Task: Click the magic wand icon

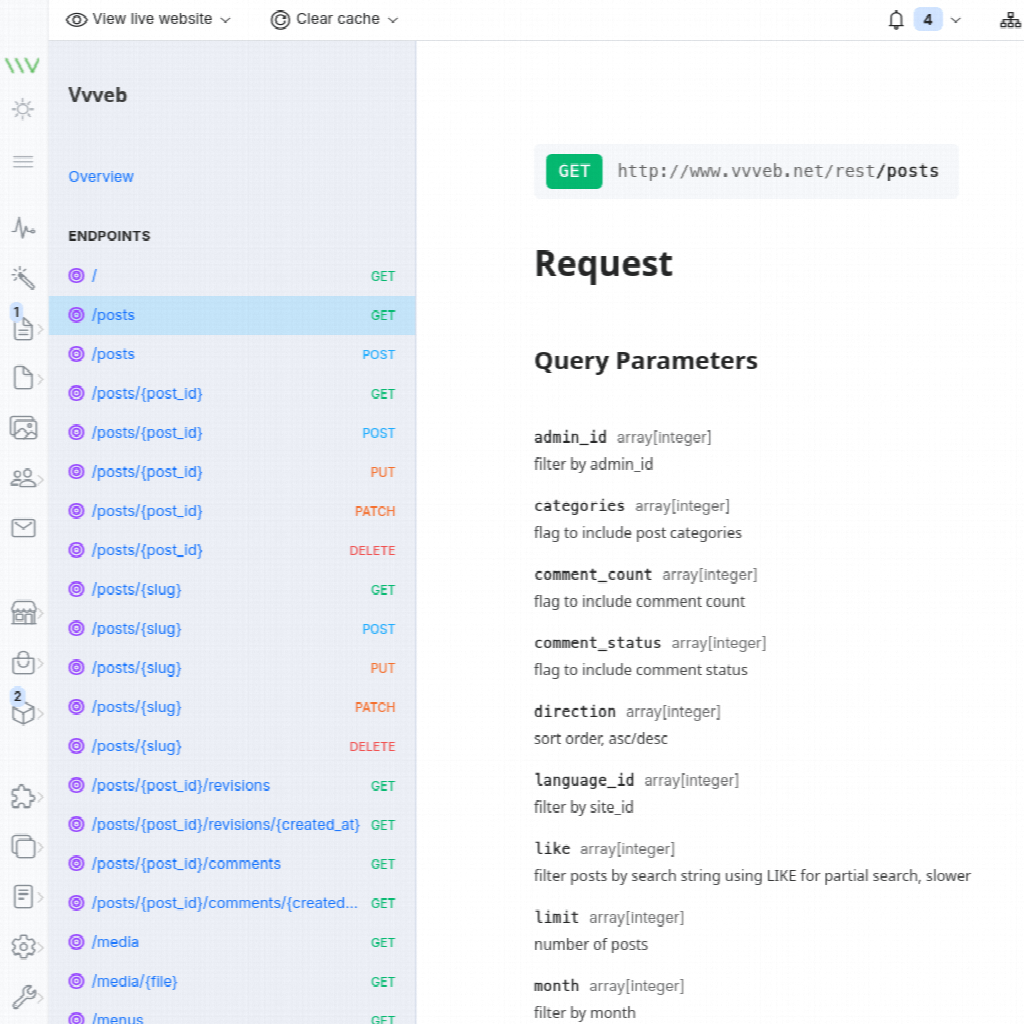Action: coord(23,277)
